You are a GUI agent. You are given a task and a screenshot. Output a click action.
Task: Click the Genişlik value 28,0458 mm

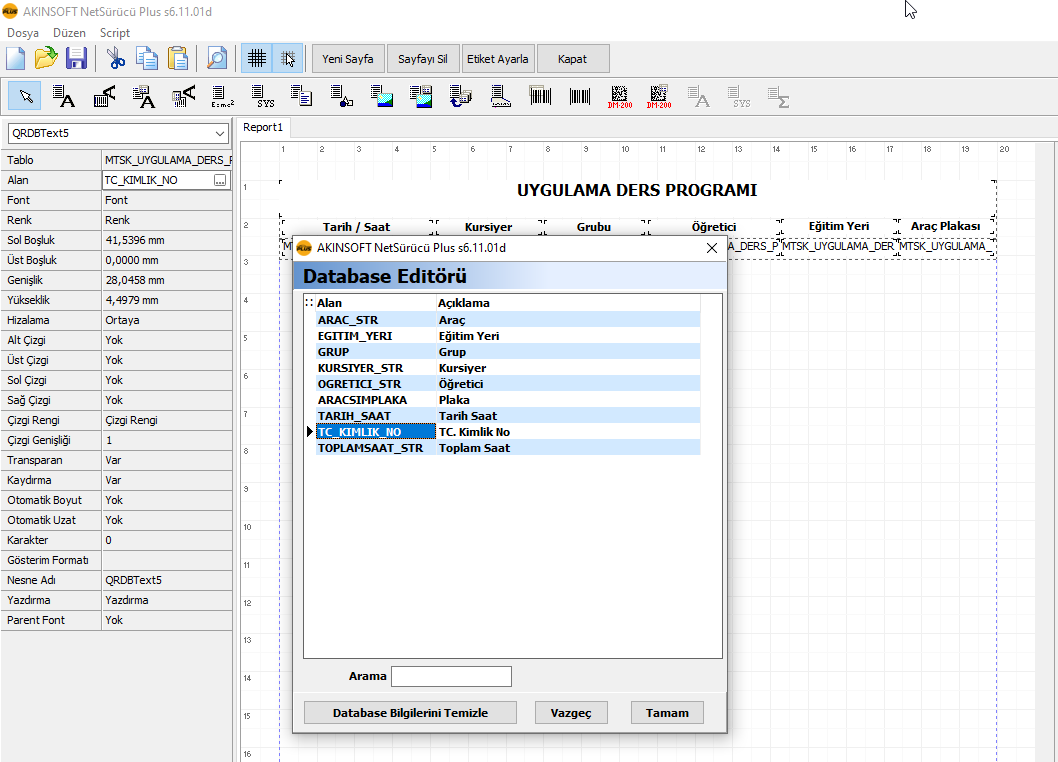pos(167,280)
